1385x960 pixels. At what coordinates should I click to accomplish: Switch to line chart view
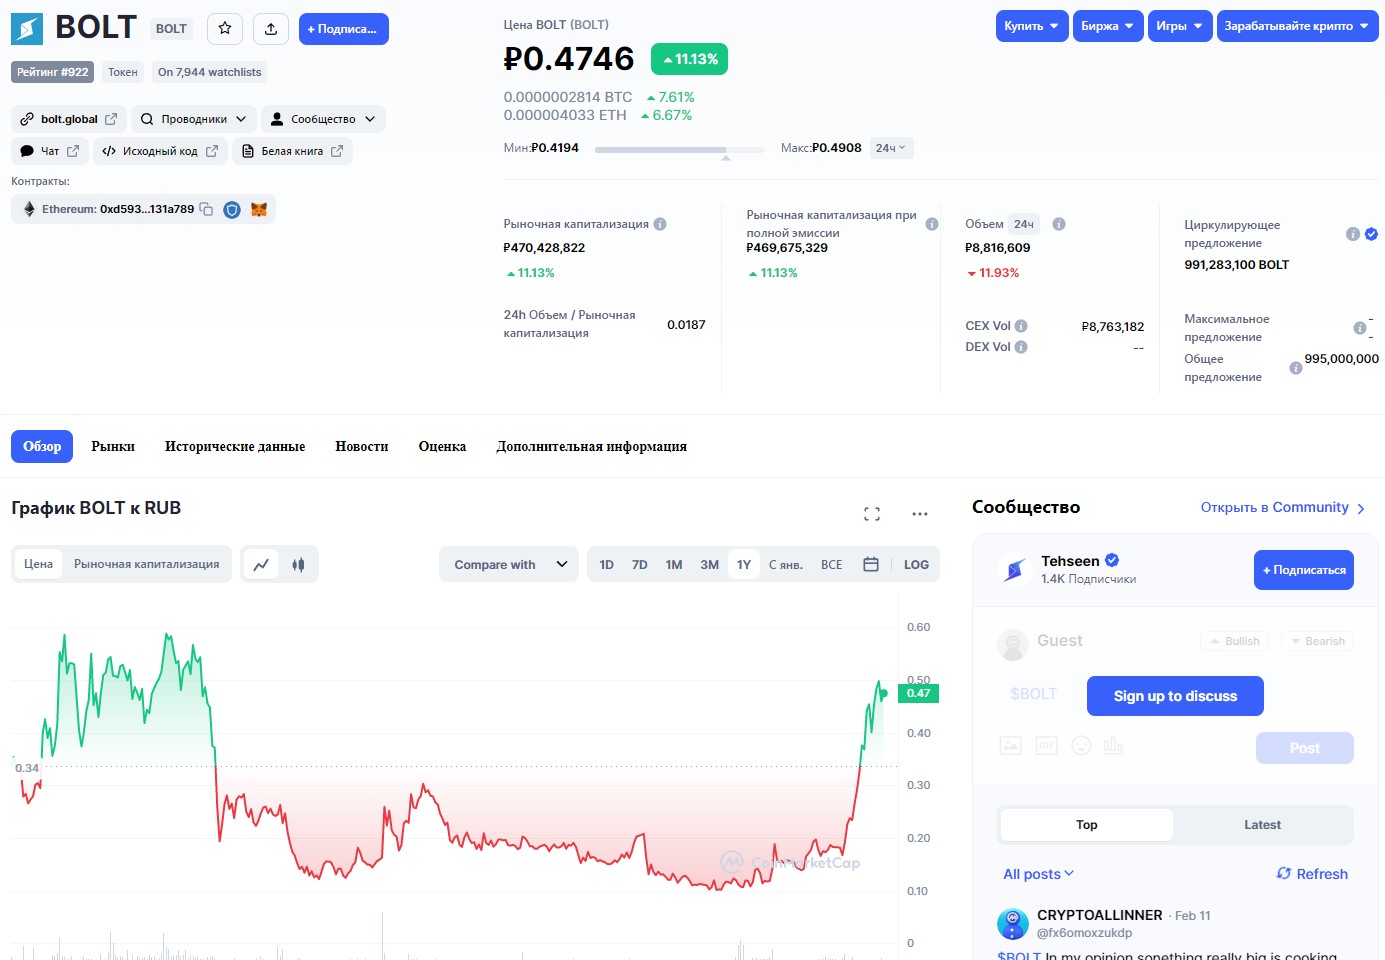[x=261, y=564]
